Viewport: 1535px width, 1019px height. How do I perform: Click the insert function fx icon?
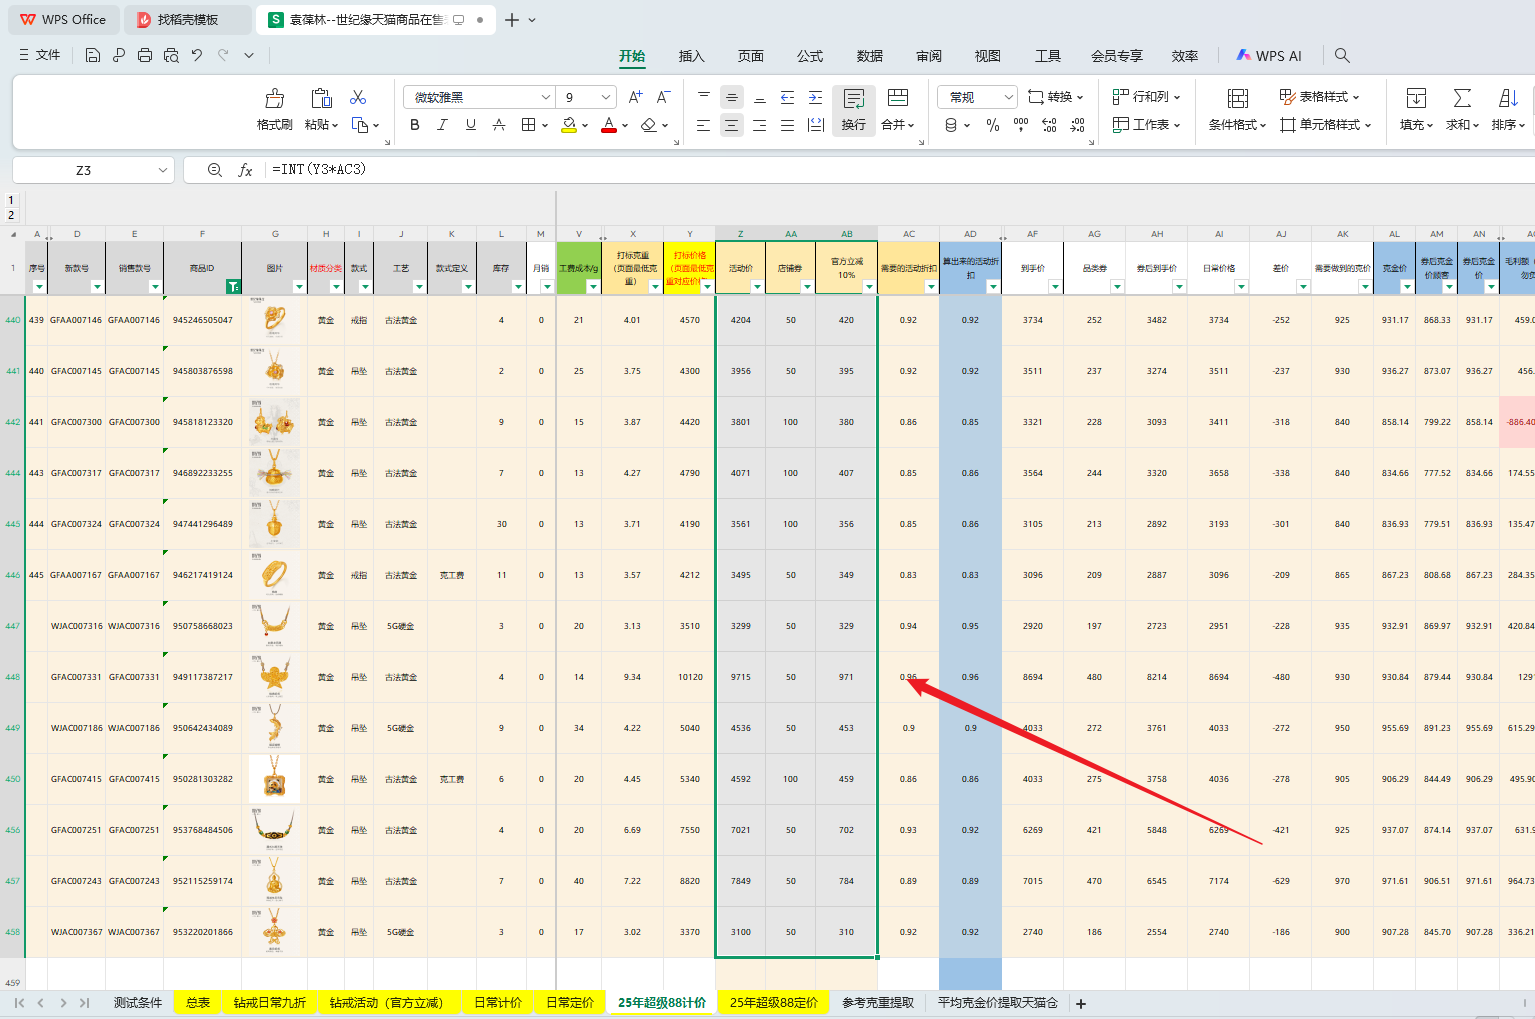245,170
